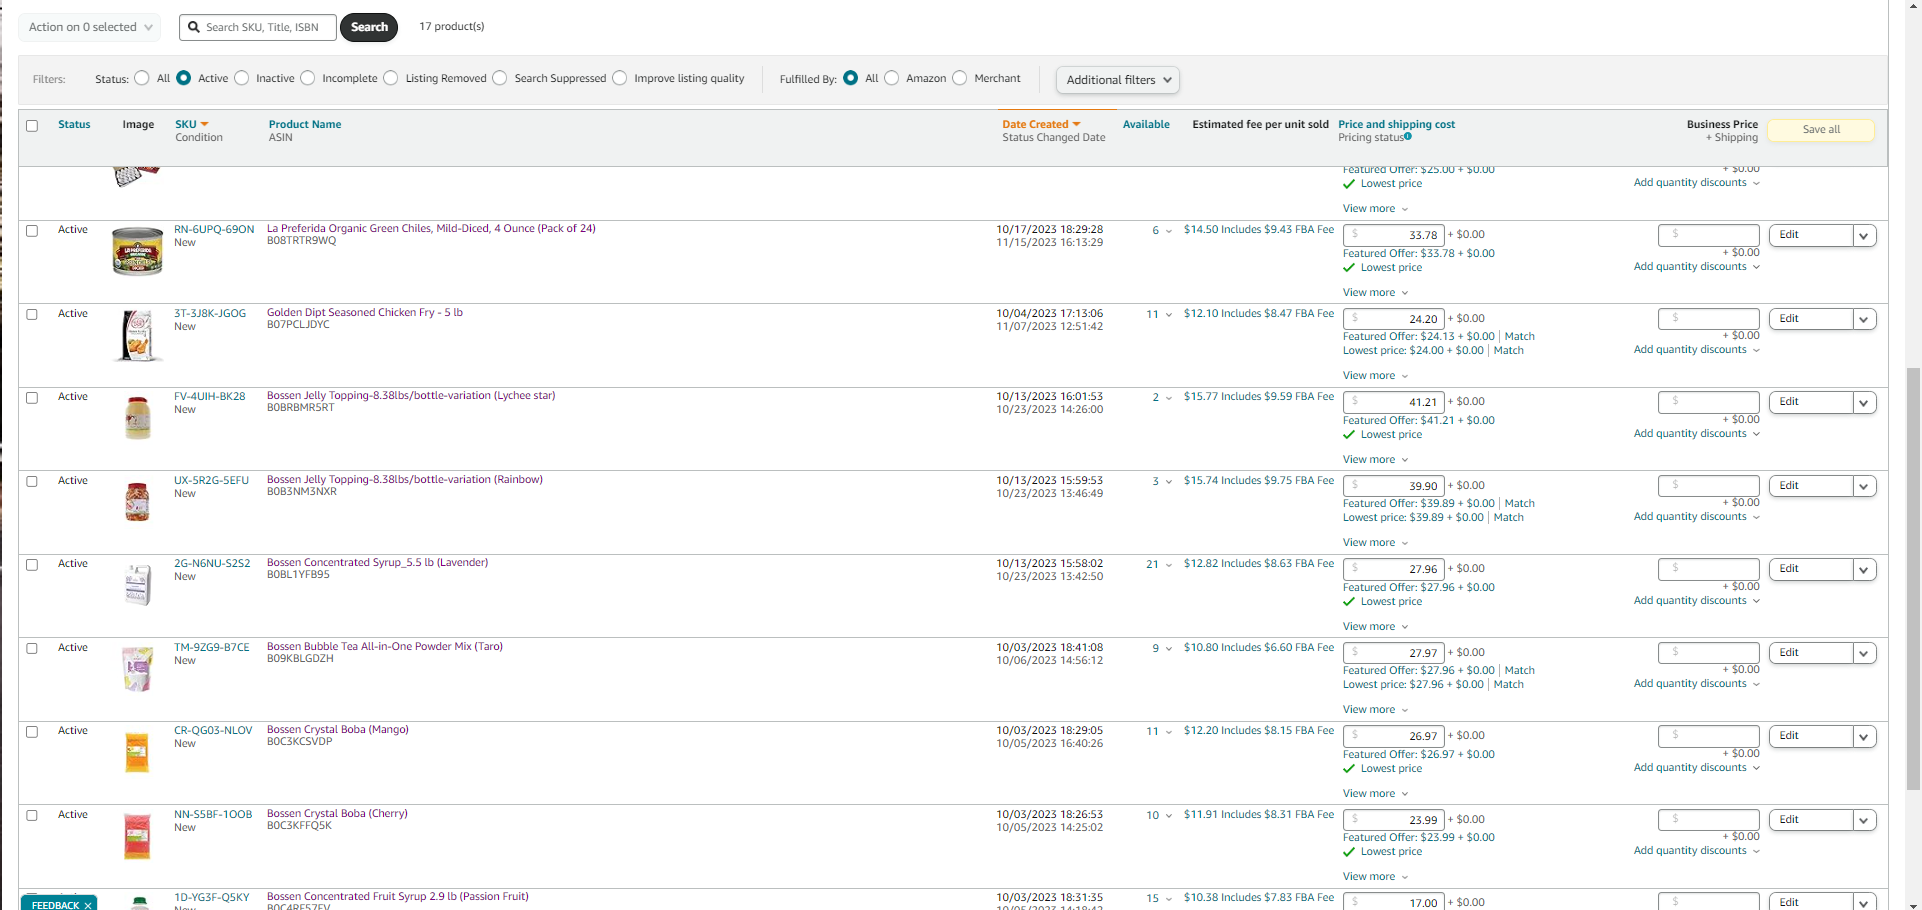The width and height of the screenshot is (1922, 910).
Task: Expand View more for Crystal Boba Mango
Action: [x=1375, y=794]
